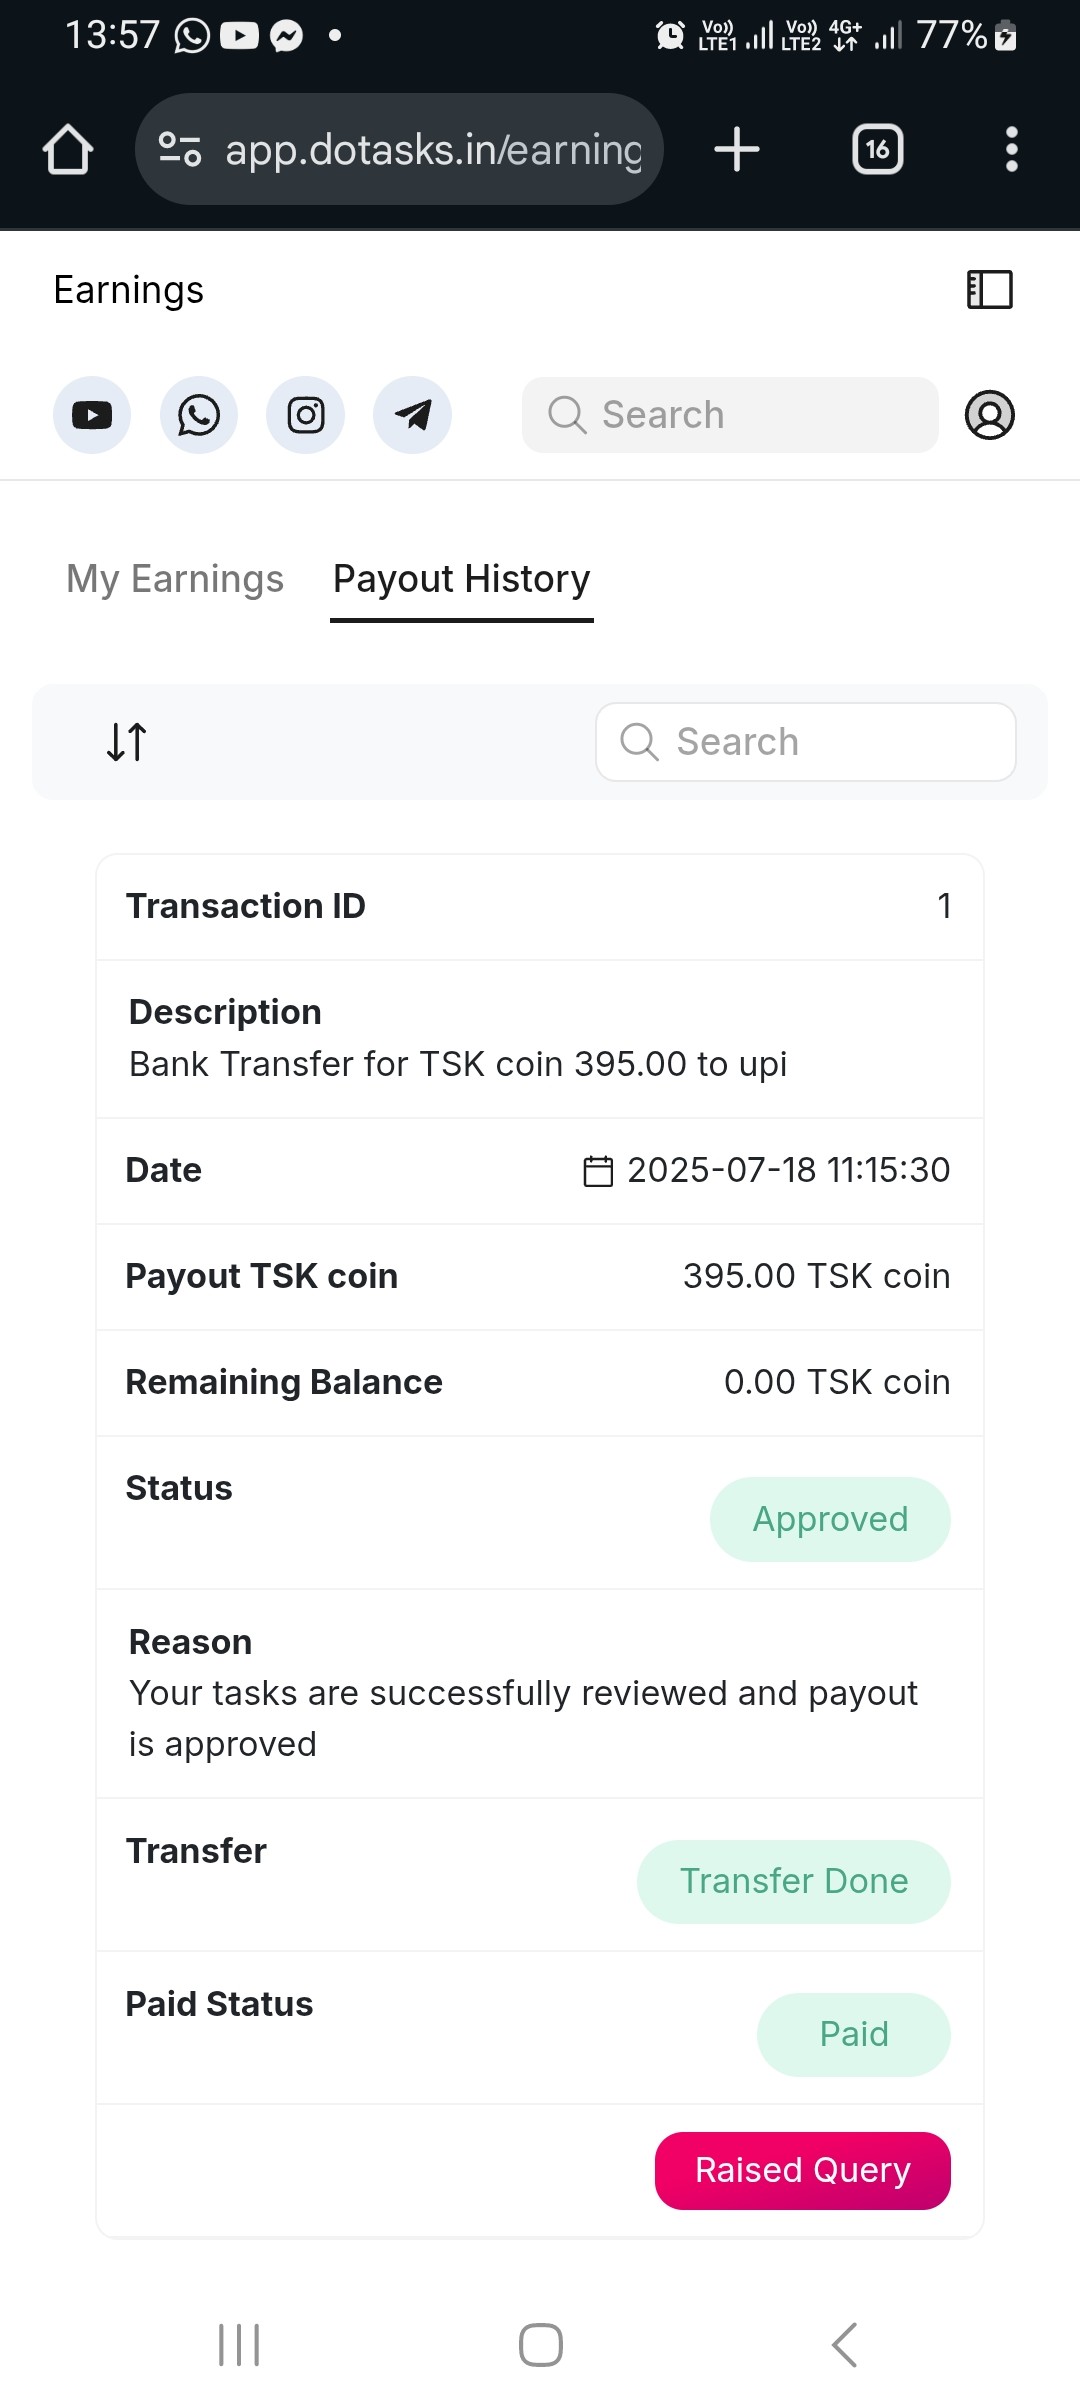View the 16 open tabs
The width and height of the screenshot is (1080, 2408).
pos(877,150)
